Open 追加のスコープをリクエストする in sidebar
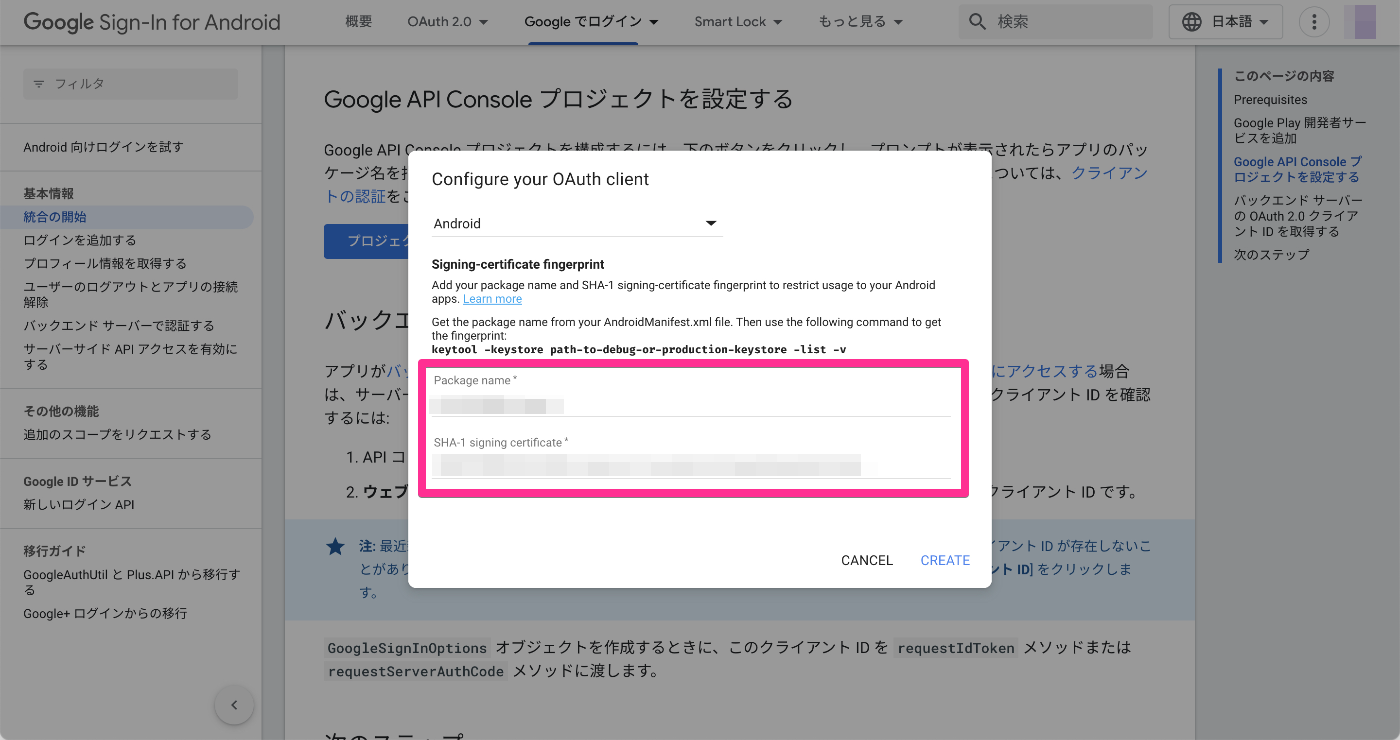The image size is (1400, 740). tap(118, 434)
